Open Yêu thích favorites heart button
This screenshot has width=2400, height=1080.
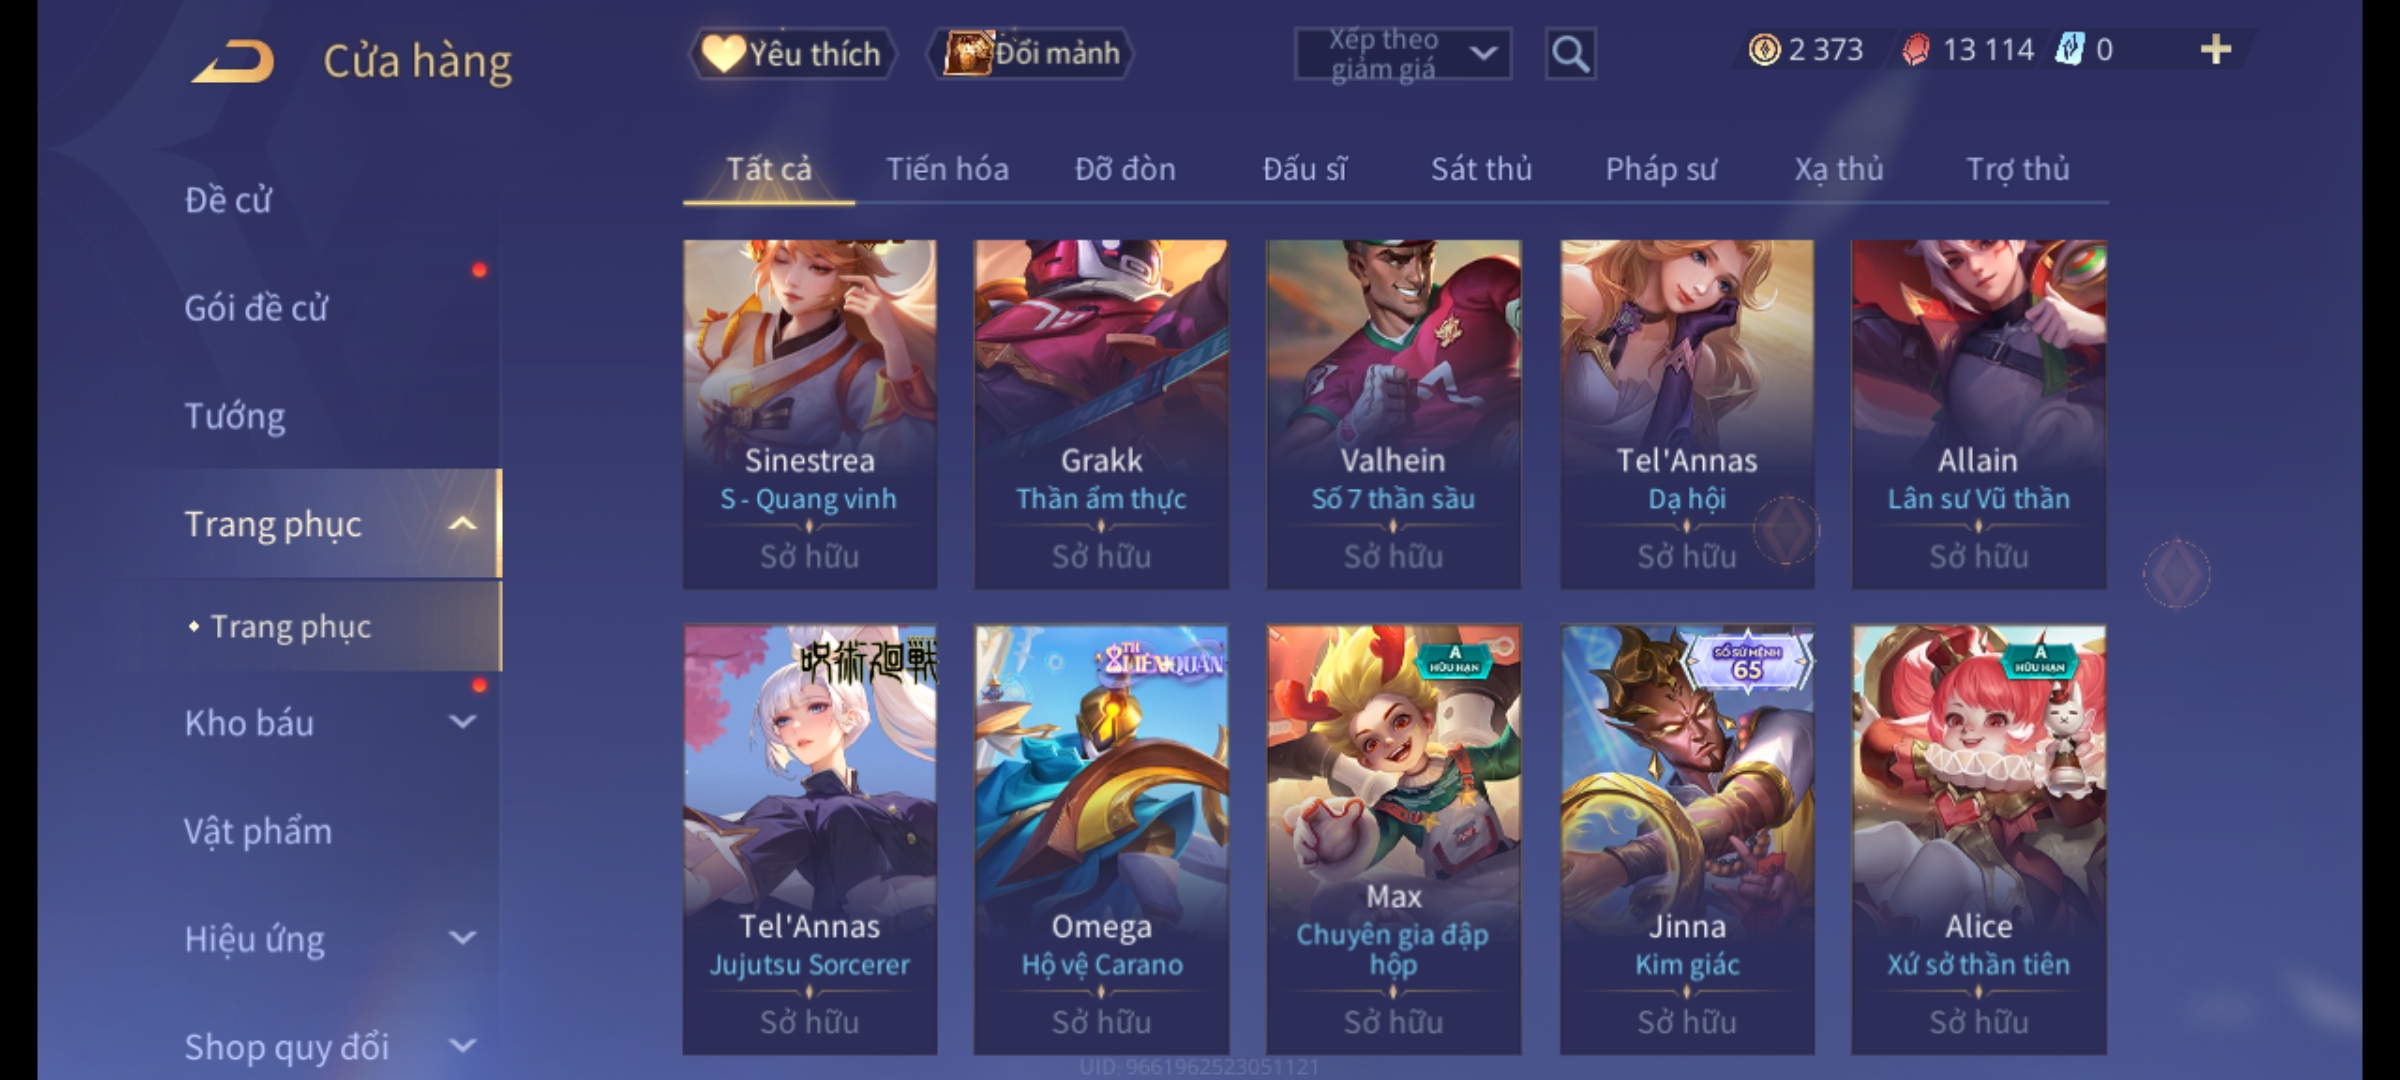click(792, 54)
